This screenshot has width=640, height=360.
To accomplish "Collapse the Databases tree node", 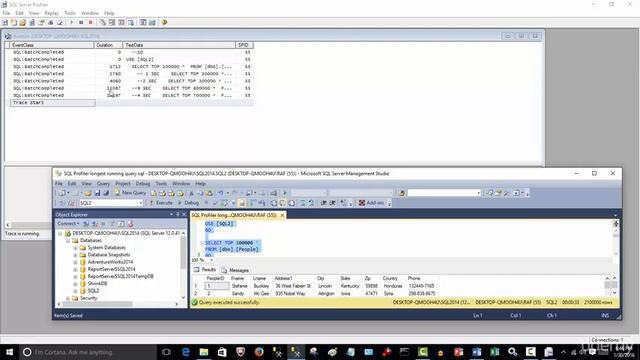I will coord(68,240).
